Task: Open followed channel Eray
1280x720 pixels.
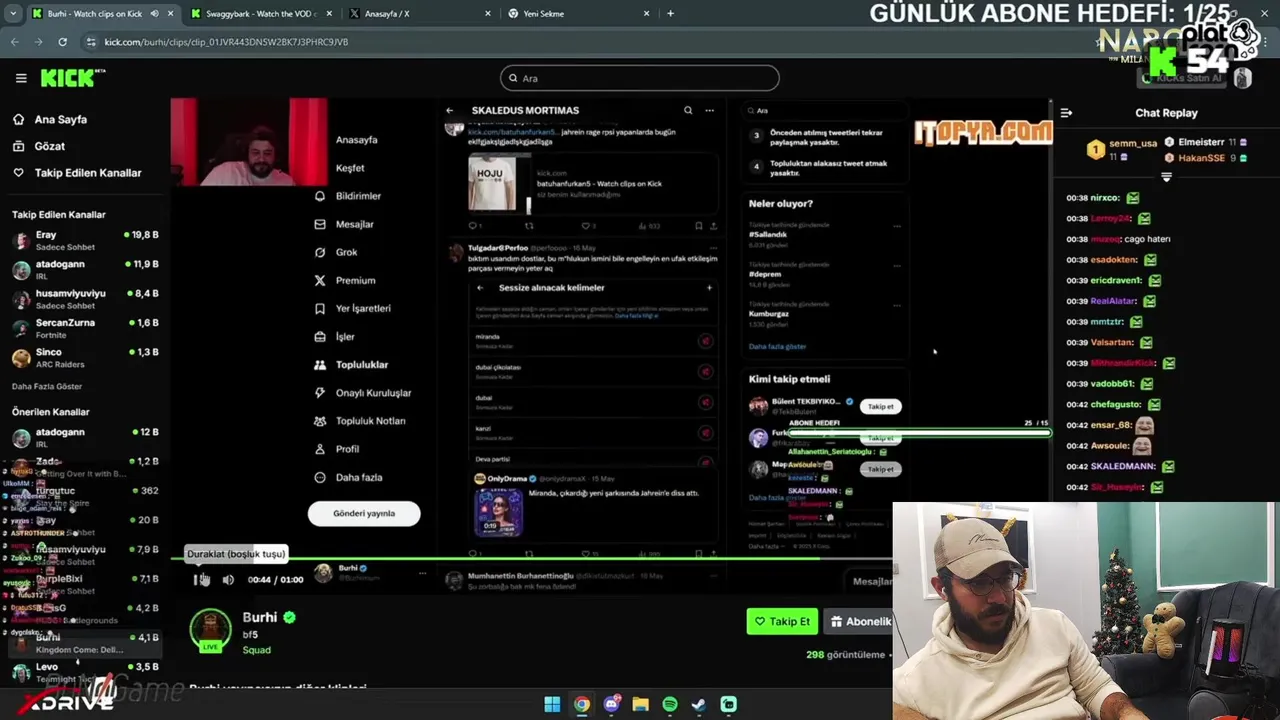Action: click(85, 240)
